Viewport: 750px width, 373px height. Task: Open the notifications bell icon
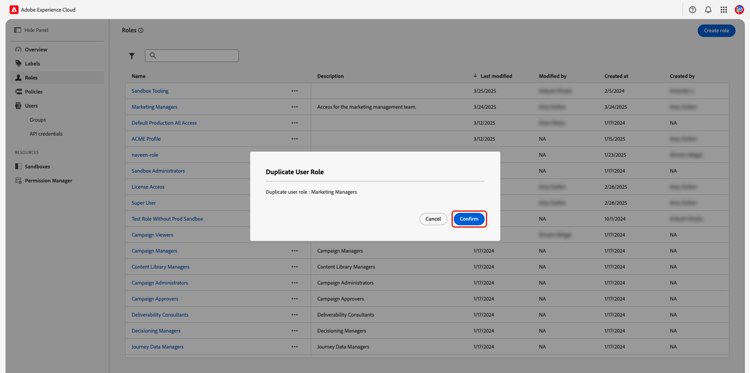click(708, 10)
